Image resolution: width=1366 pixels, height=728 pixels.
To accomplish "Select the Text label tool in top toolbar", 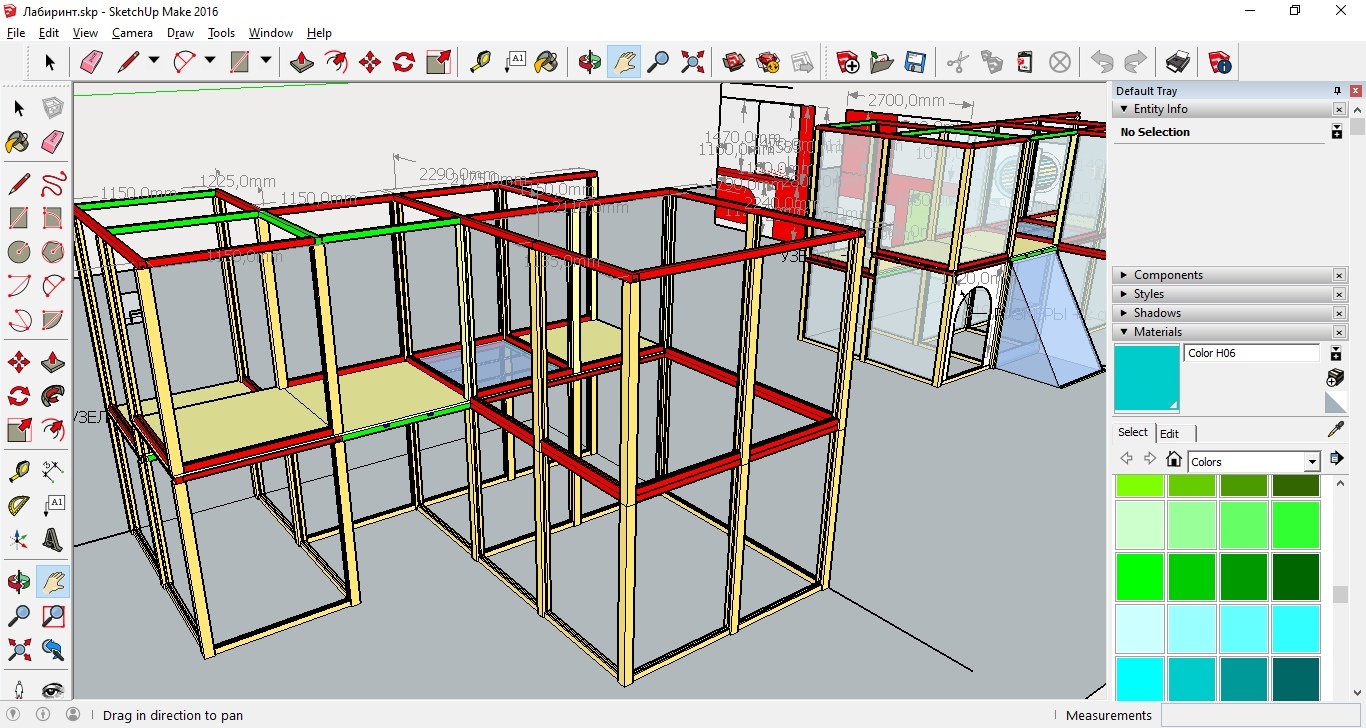I will (515, 62).
